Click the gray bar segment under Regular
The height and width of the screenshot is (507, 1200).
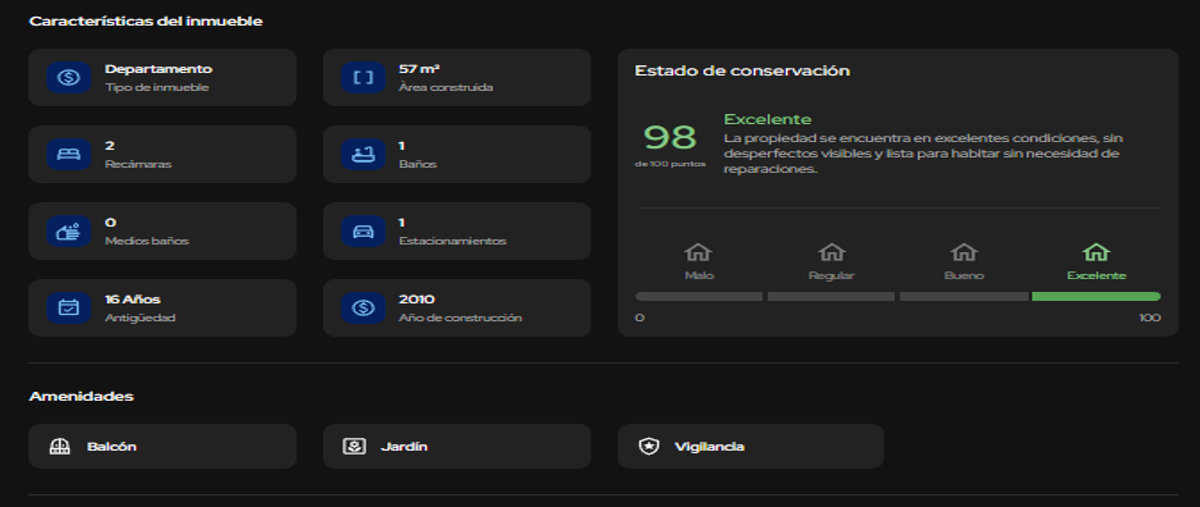tap(831, 296)
